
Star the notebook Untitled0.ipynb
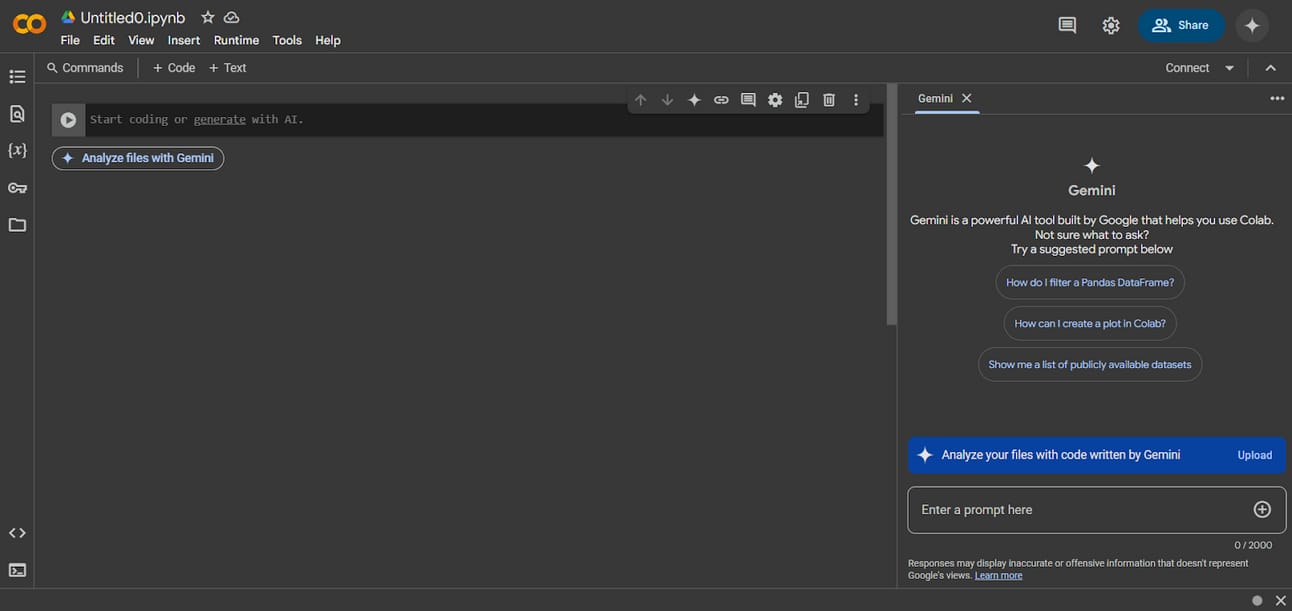[x=208, y=18]
